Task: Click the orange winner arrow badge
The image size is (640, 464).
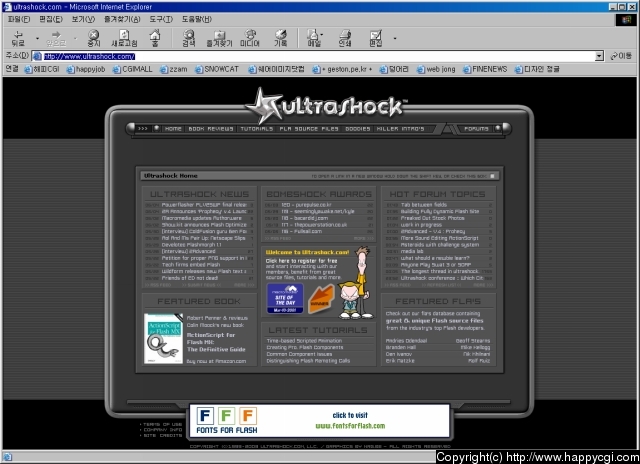Action: pos(321,299)
